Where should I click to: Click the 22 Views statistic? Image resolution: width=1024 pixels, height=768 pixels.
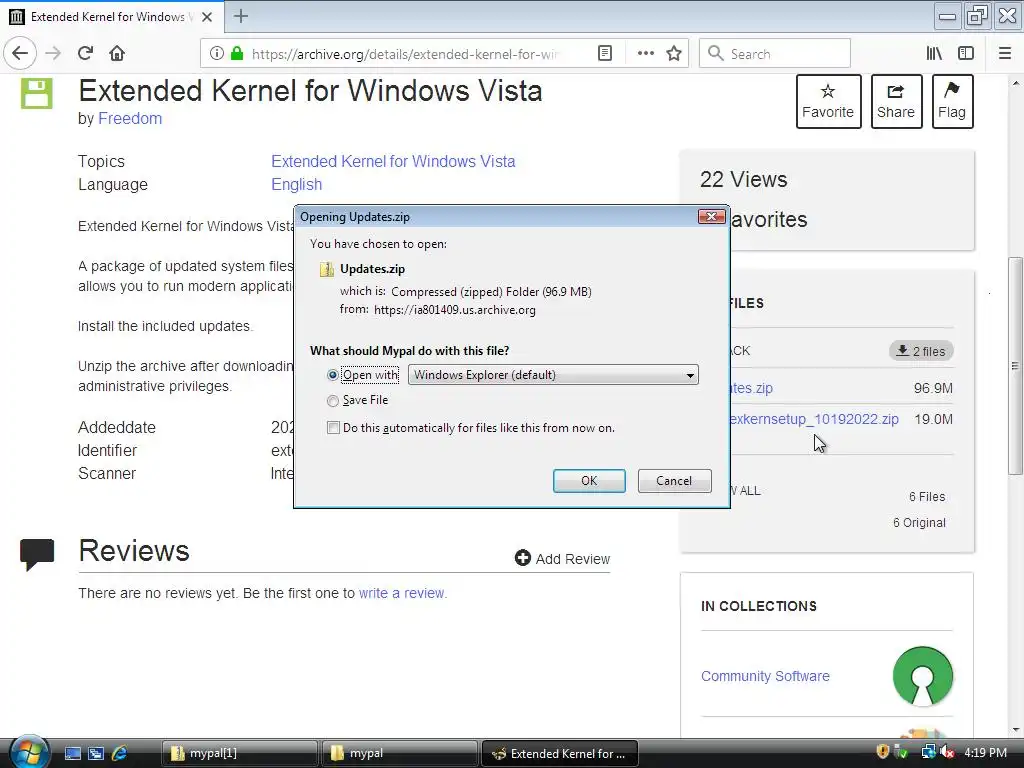743,180
